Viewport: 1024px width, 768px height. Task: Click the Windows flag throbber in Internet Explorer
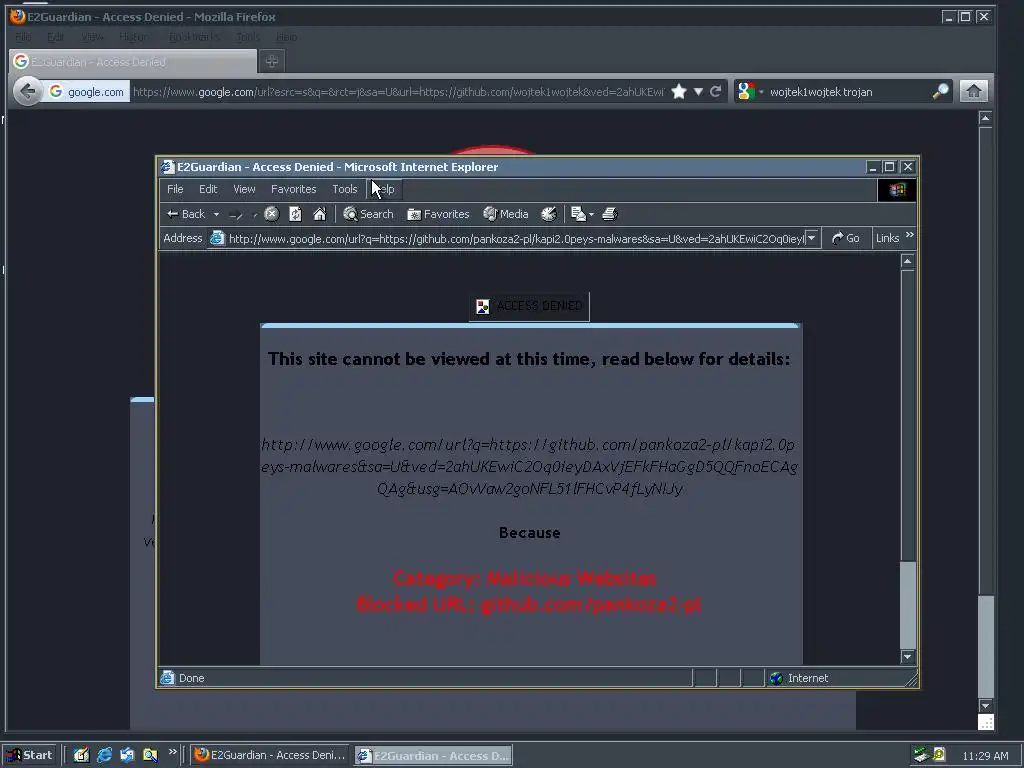pos(897,189)
